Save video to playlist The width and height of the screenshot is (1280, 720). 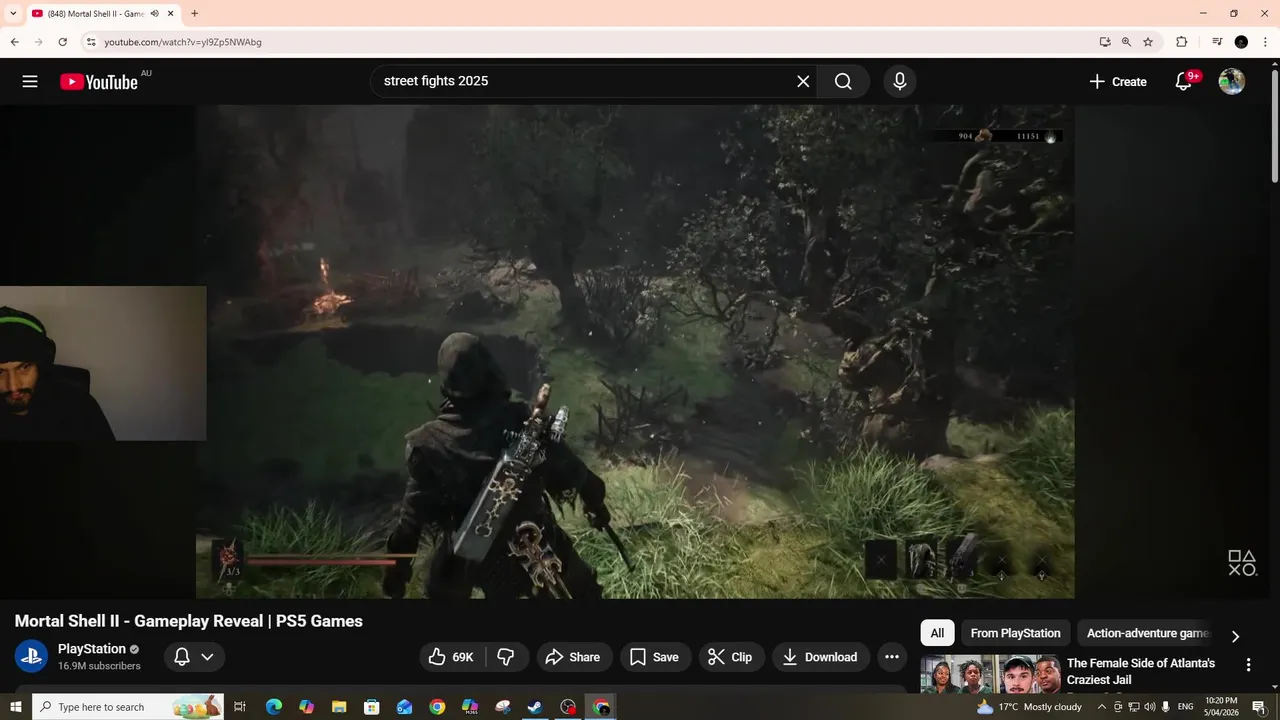click(x=655, y=657)
